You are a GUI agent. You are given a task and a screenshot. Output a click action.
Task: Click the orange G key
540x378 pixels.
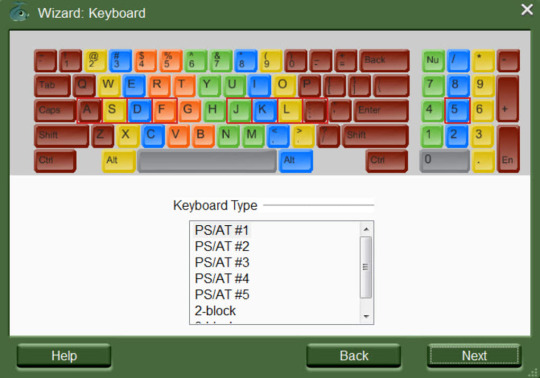[190, 111]
